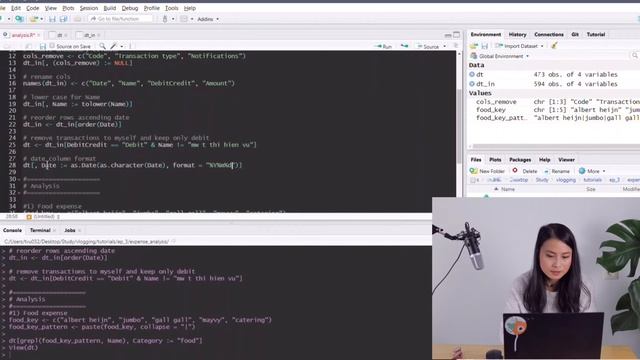Switch to the Packages tab
Screen dimensions: 640x360
[520, 160]
